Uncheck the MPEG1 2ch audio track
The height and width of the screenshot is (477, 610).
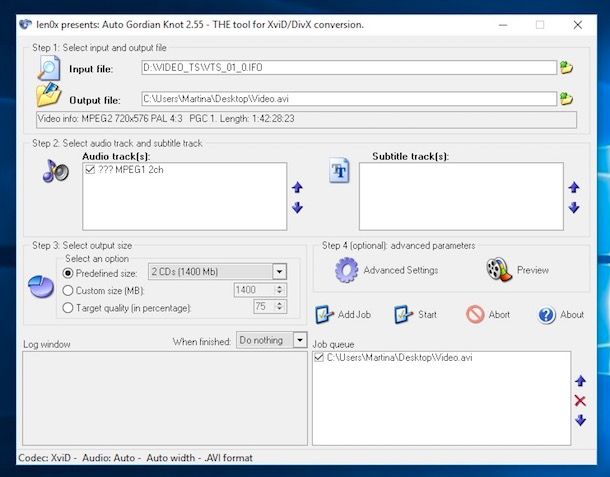click(x=90, y=170)
